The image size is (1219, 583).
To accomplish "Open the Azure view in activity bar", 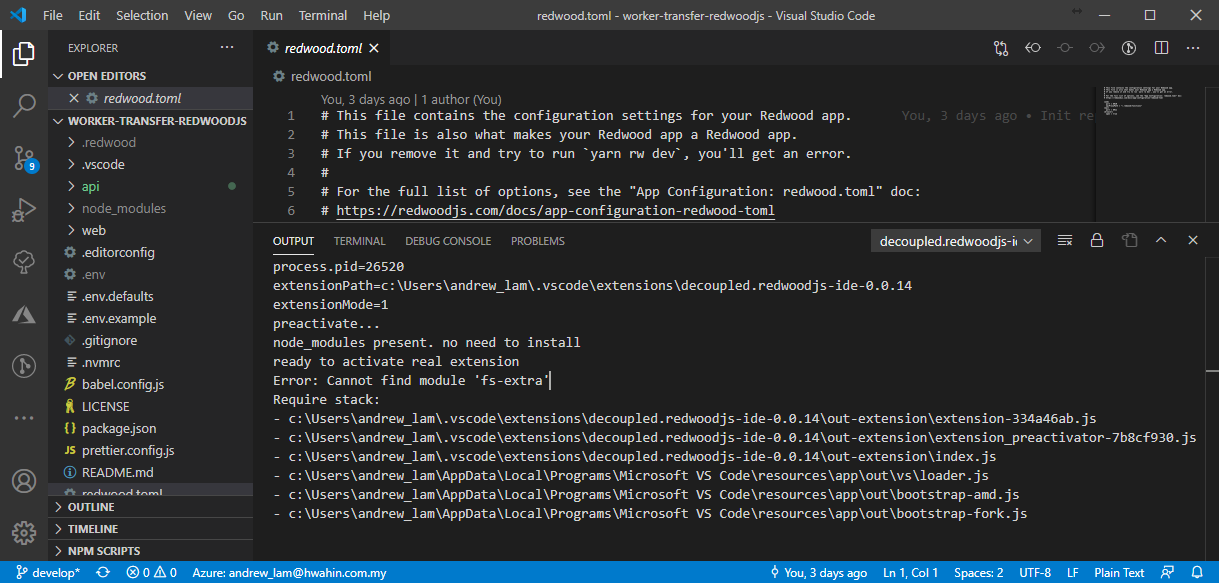I will 24,314.
